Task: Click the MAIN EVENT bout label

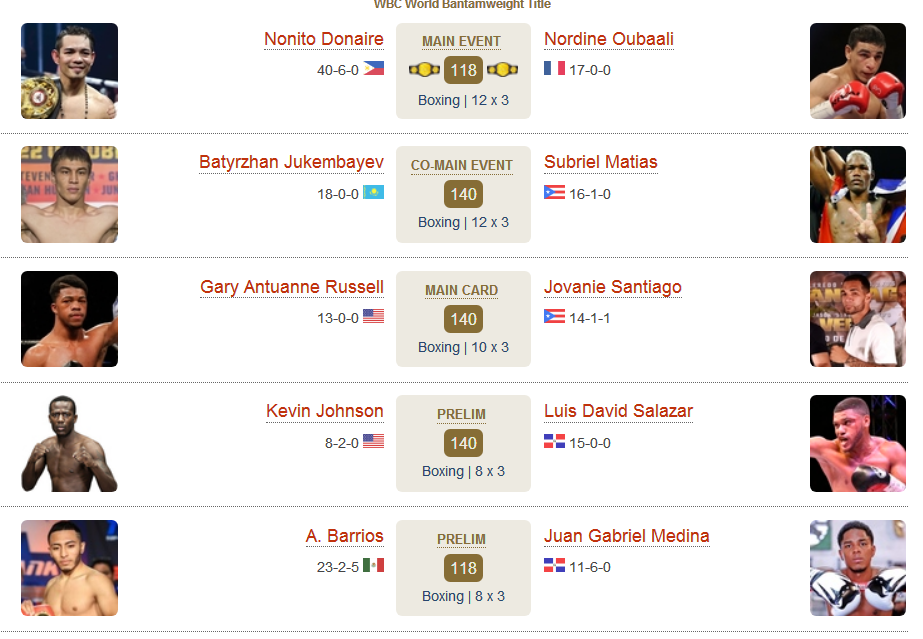Action: coord(462,41)
